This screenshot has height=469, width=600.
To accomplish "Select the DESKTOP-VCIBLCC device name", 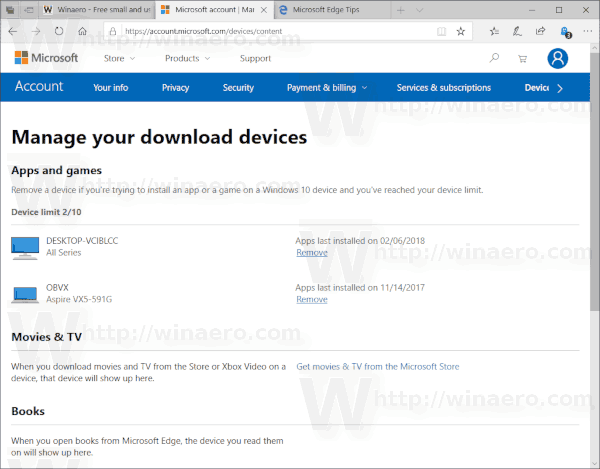I will [x=82, y=241].
